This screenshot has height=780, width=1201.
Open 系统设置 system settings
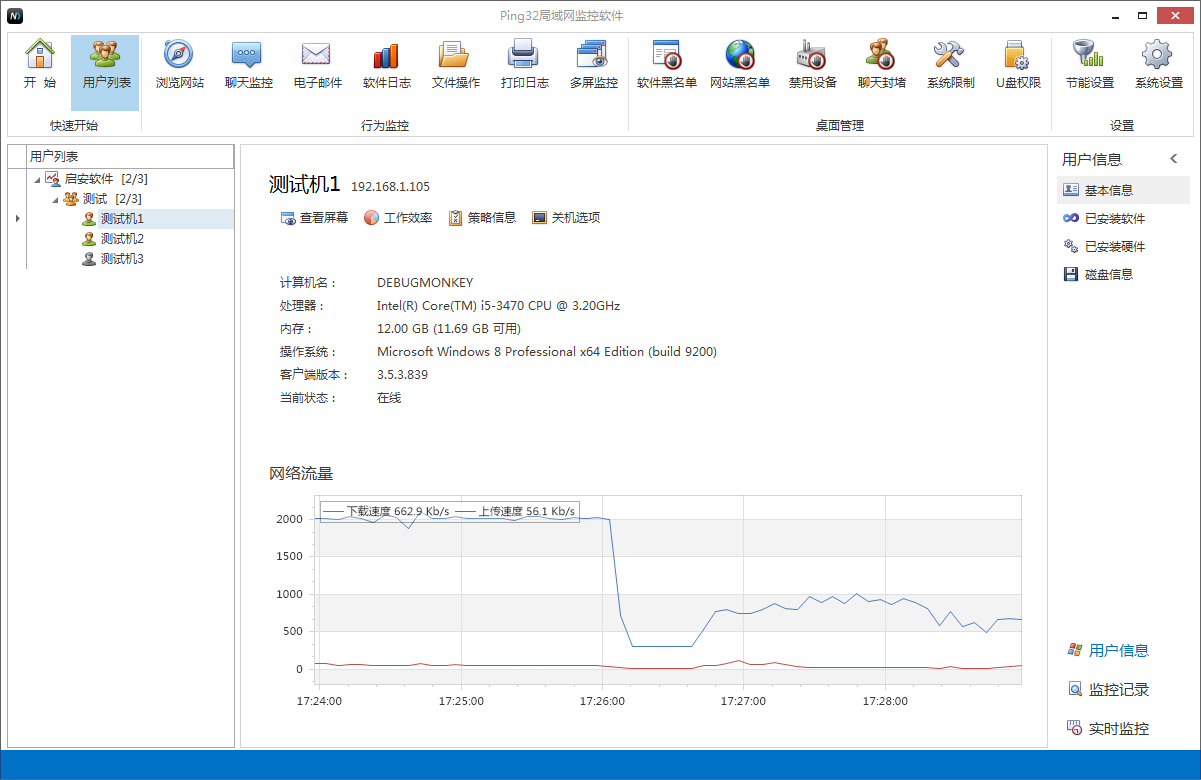pyautogui.click(x=1157, y=65)
